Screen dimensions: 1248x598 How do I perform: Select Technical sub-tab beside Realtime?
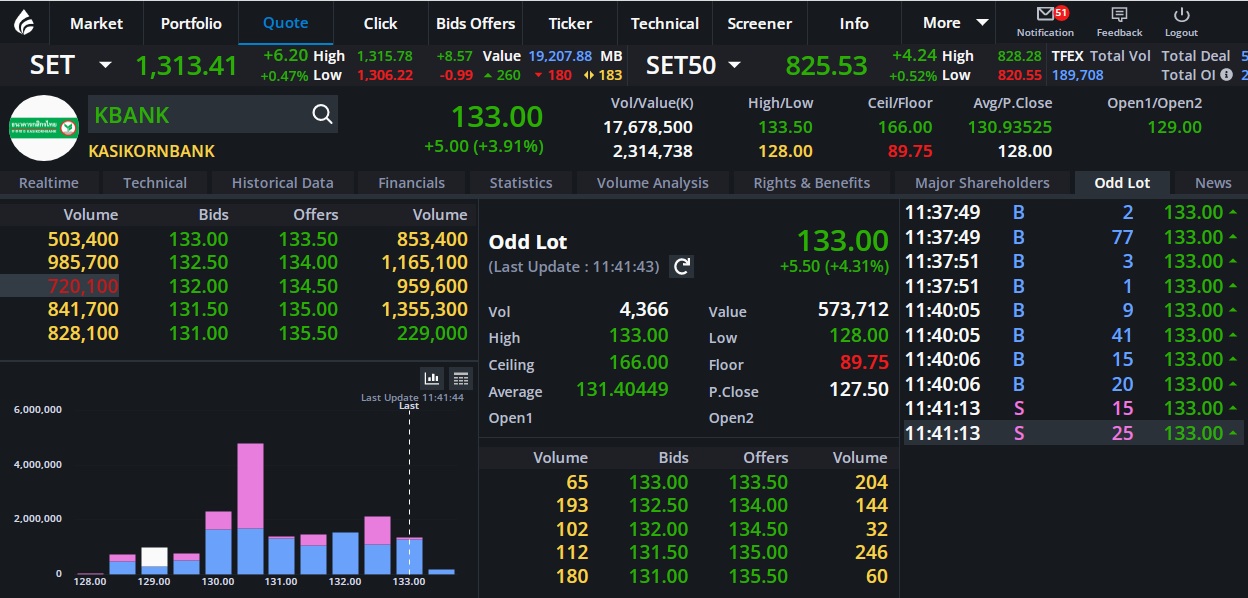pyautogui.click(x=155, y=183)
